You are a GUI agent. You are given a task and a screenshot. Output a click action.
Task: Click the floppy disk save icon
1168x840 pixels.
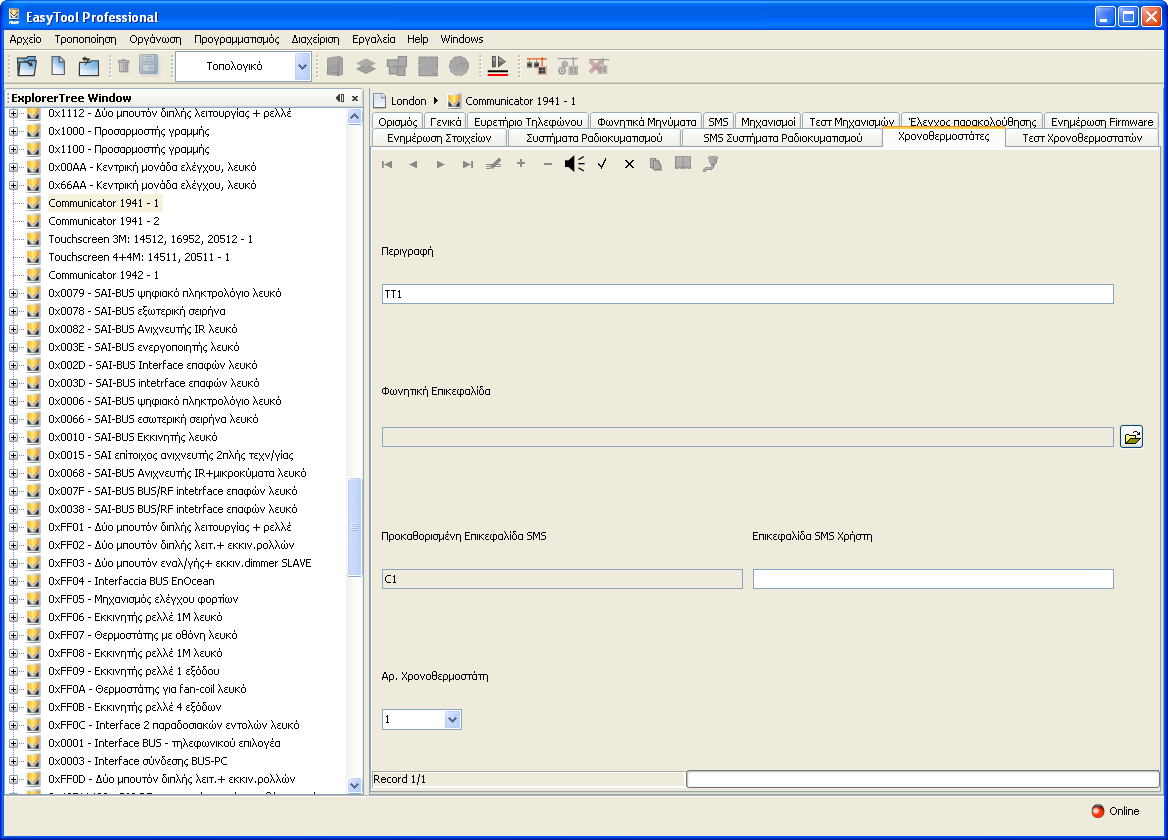pos(149,66)
